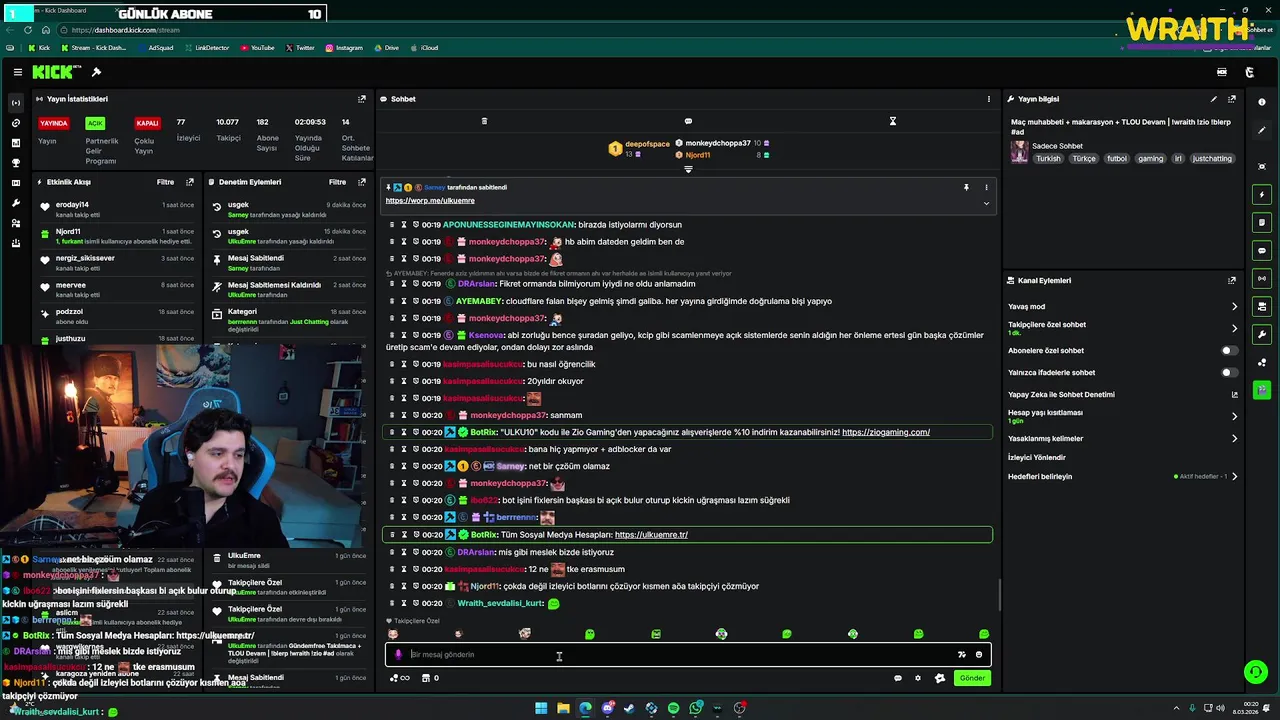
Task: Open the YouTube bookmark
Action: 257,48
